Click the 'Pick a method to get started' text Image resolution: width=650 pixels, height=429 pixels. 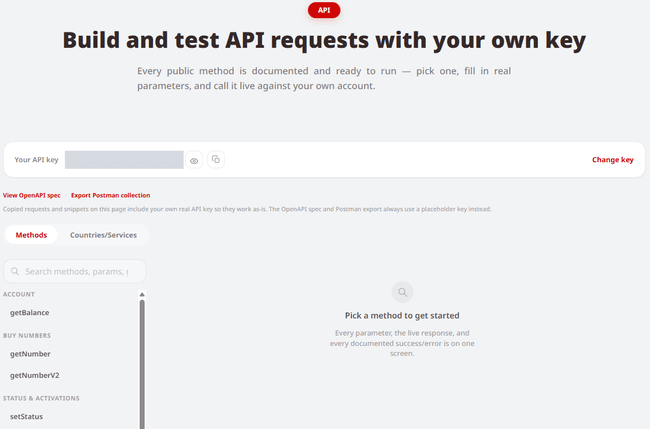coord(402,316)
